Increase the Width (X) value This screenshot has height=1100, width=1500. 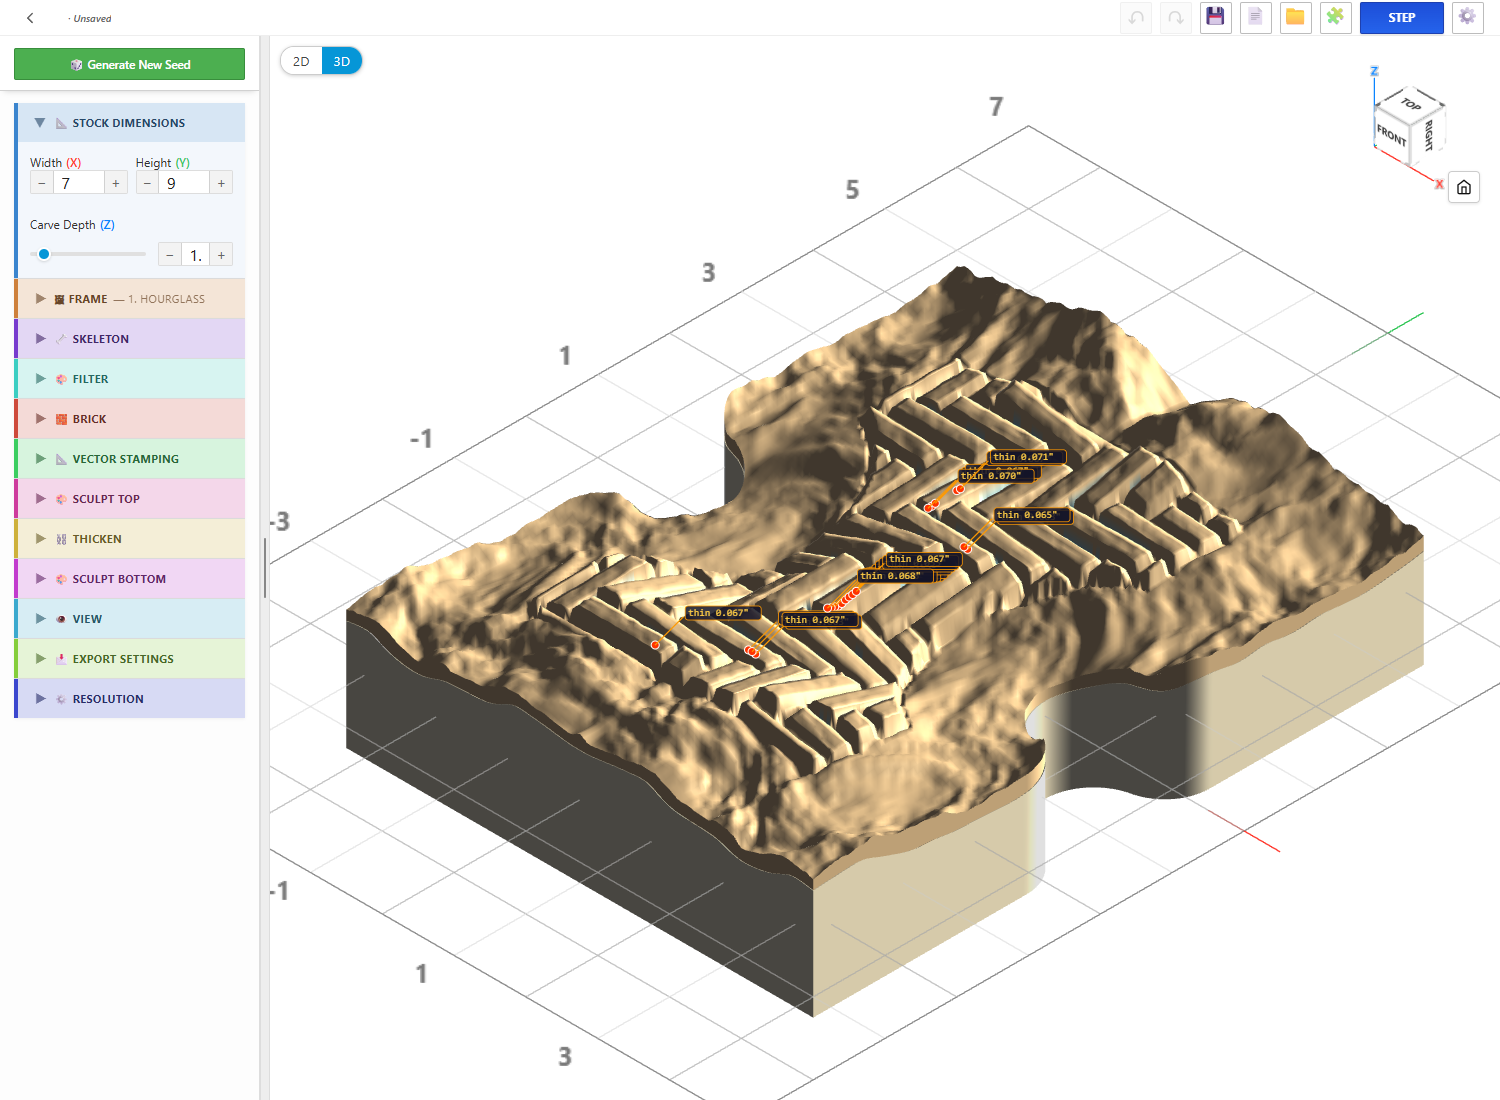tap(116, 183)
